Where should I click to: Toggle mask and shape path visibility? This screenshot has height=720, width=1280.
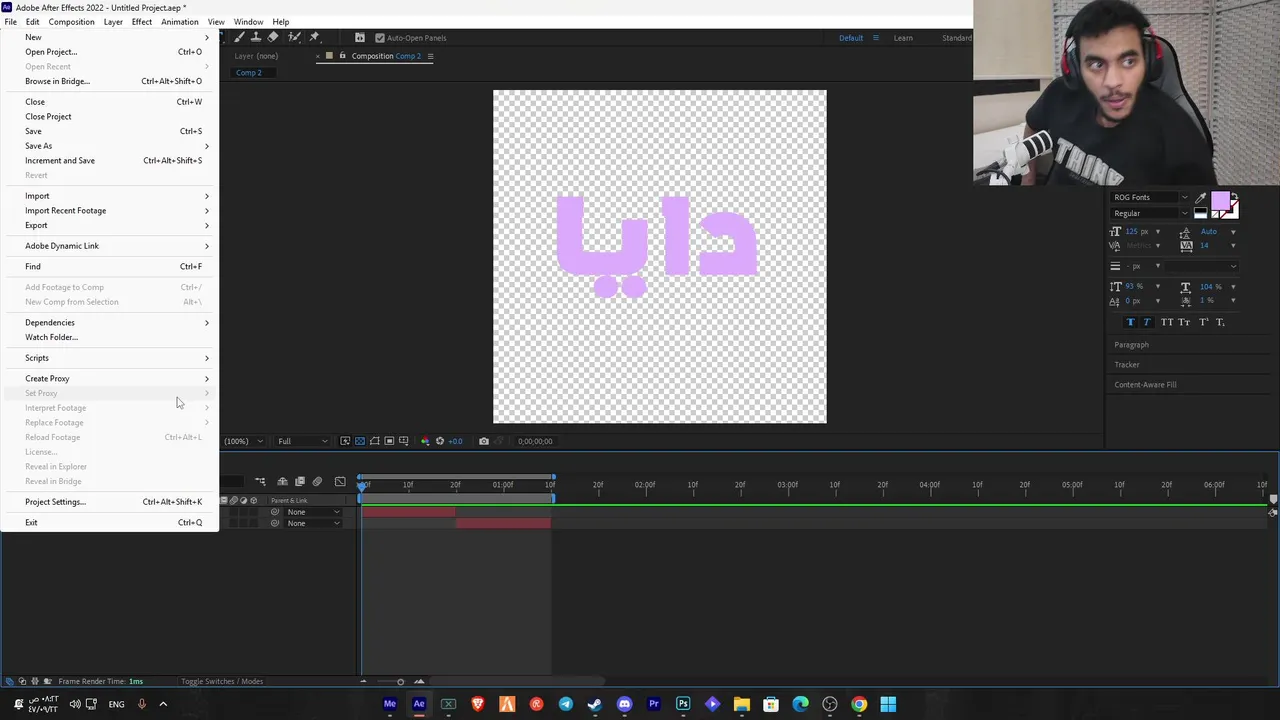tap(375, 441)
